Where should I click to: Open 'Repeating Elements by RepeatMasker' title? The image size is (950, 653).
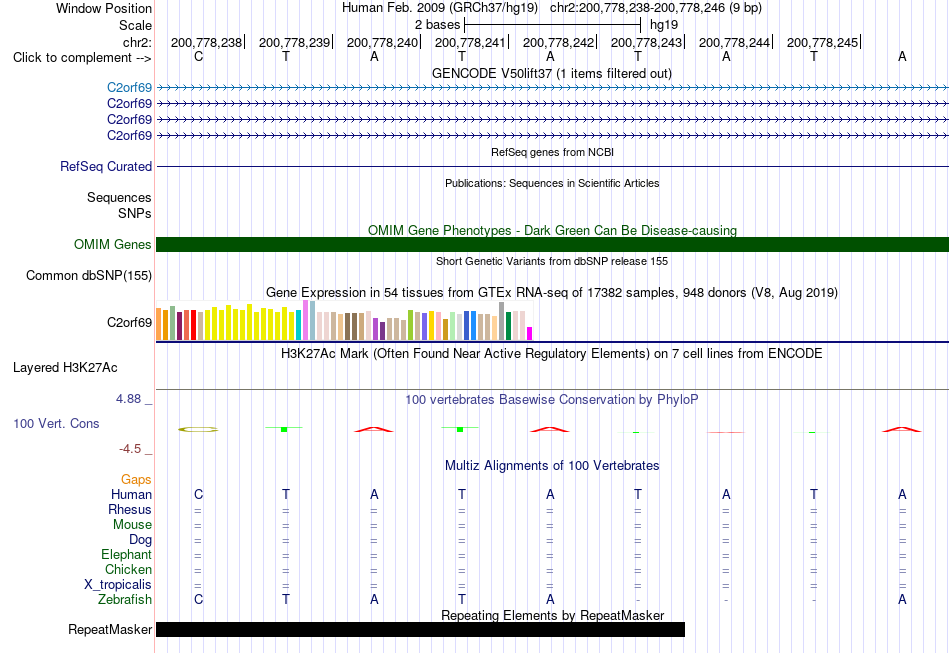click(x=553, y=615)
